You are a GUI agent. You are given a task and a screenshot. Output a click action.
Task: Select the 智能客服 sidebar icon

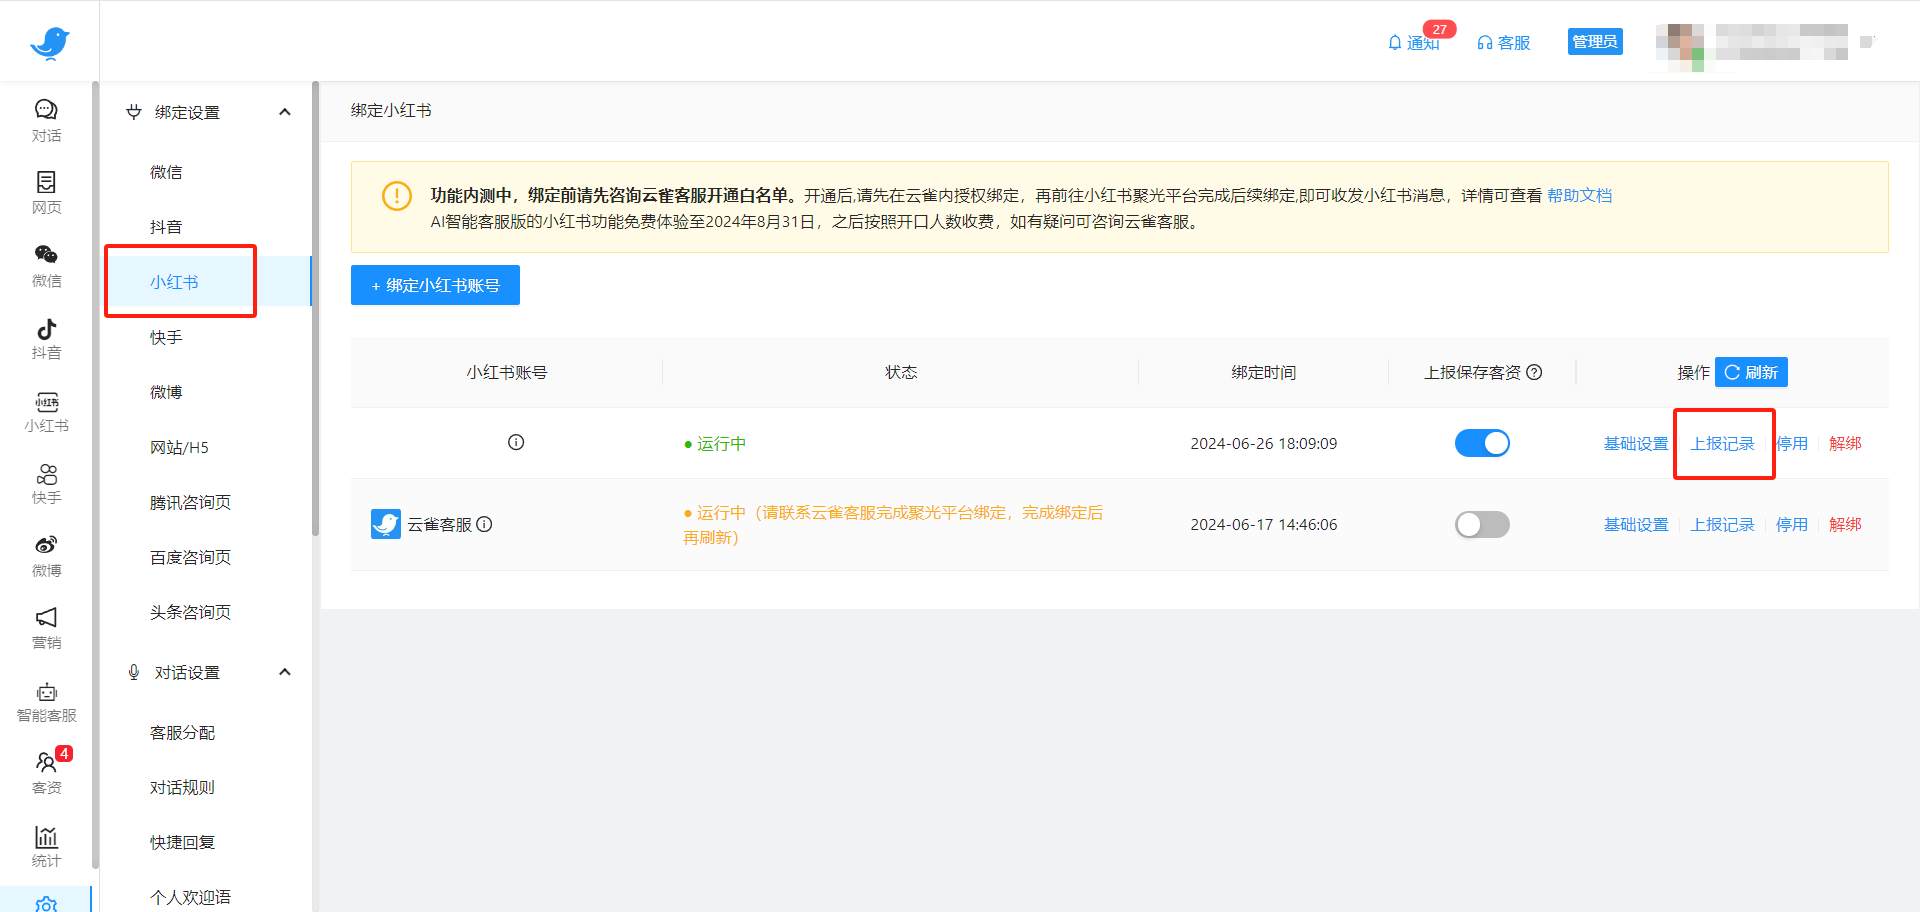click(x=46, y=700)
